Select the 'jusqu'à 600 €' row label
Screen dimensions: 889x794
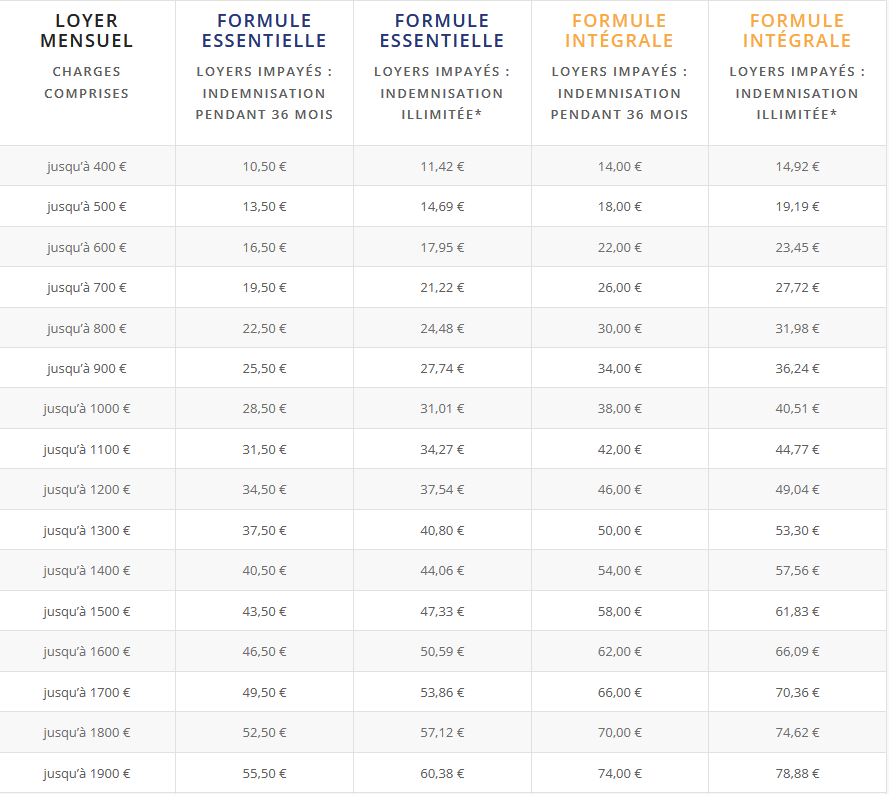tap(87, 248)
